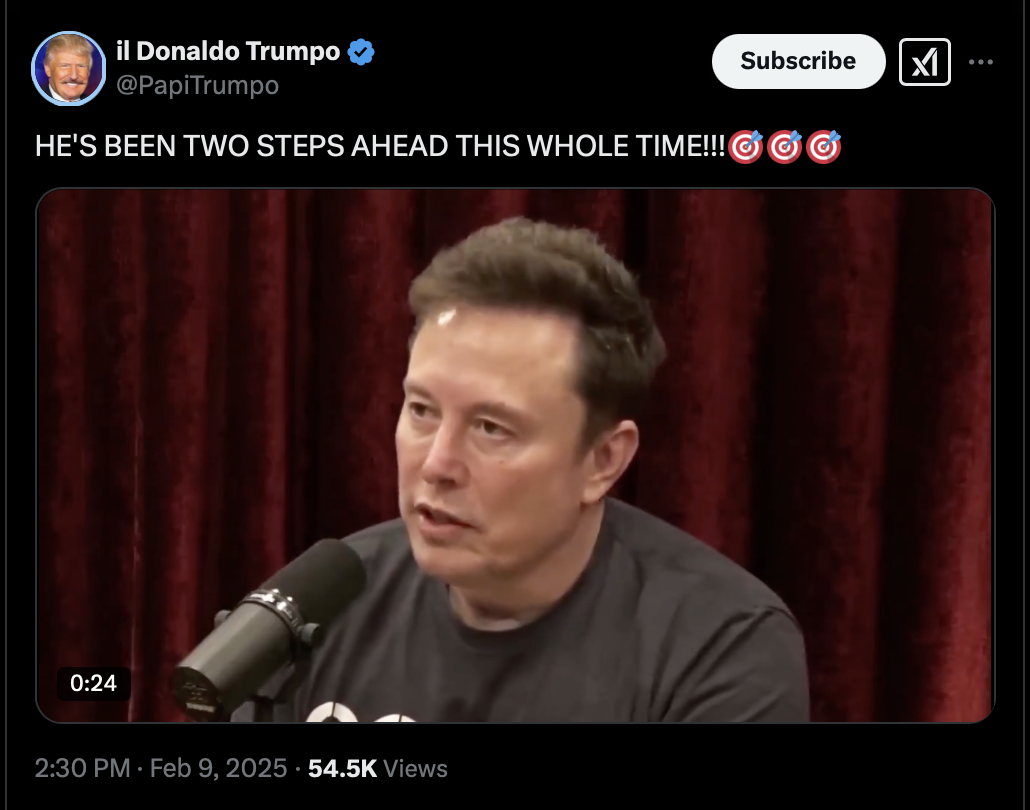Image resolution: width=1030 pixels, height=810 pixels.
Task: Play the video with red curtain background
Action: (515, 455)
